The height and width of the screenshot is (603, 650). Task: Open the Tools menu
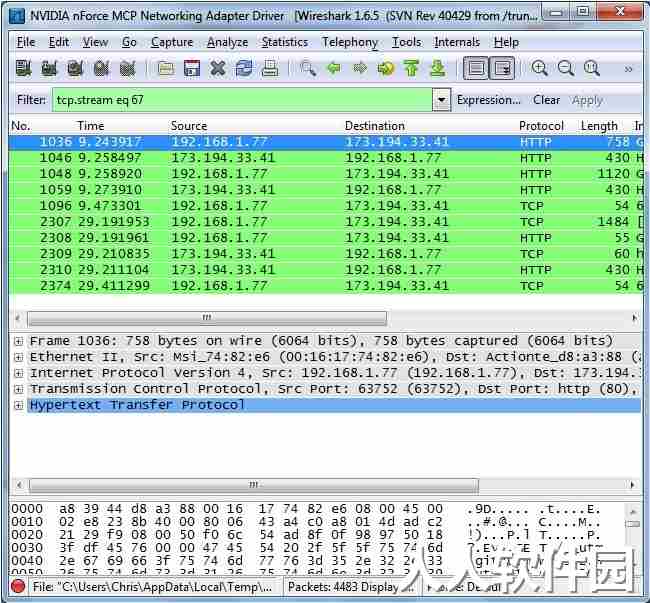coord(407,42)
